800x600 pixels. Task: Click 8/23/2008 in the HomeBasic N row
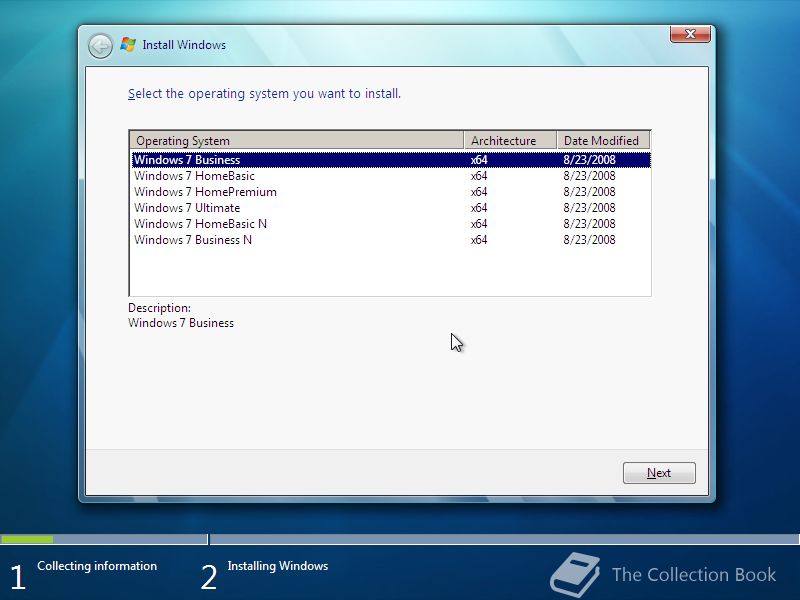(589, 224)
